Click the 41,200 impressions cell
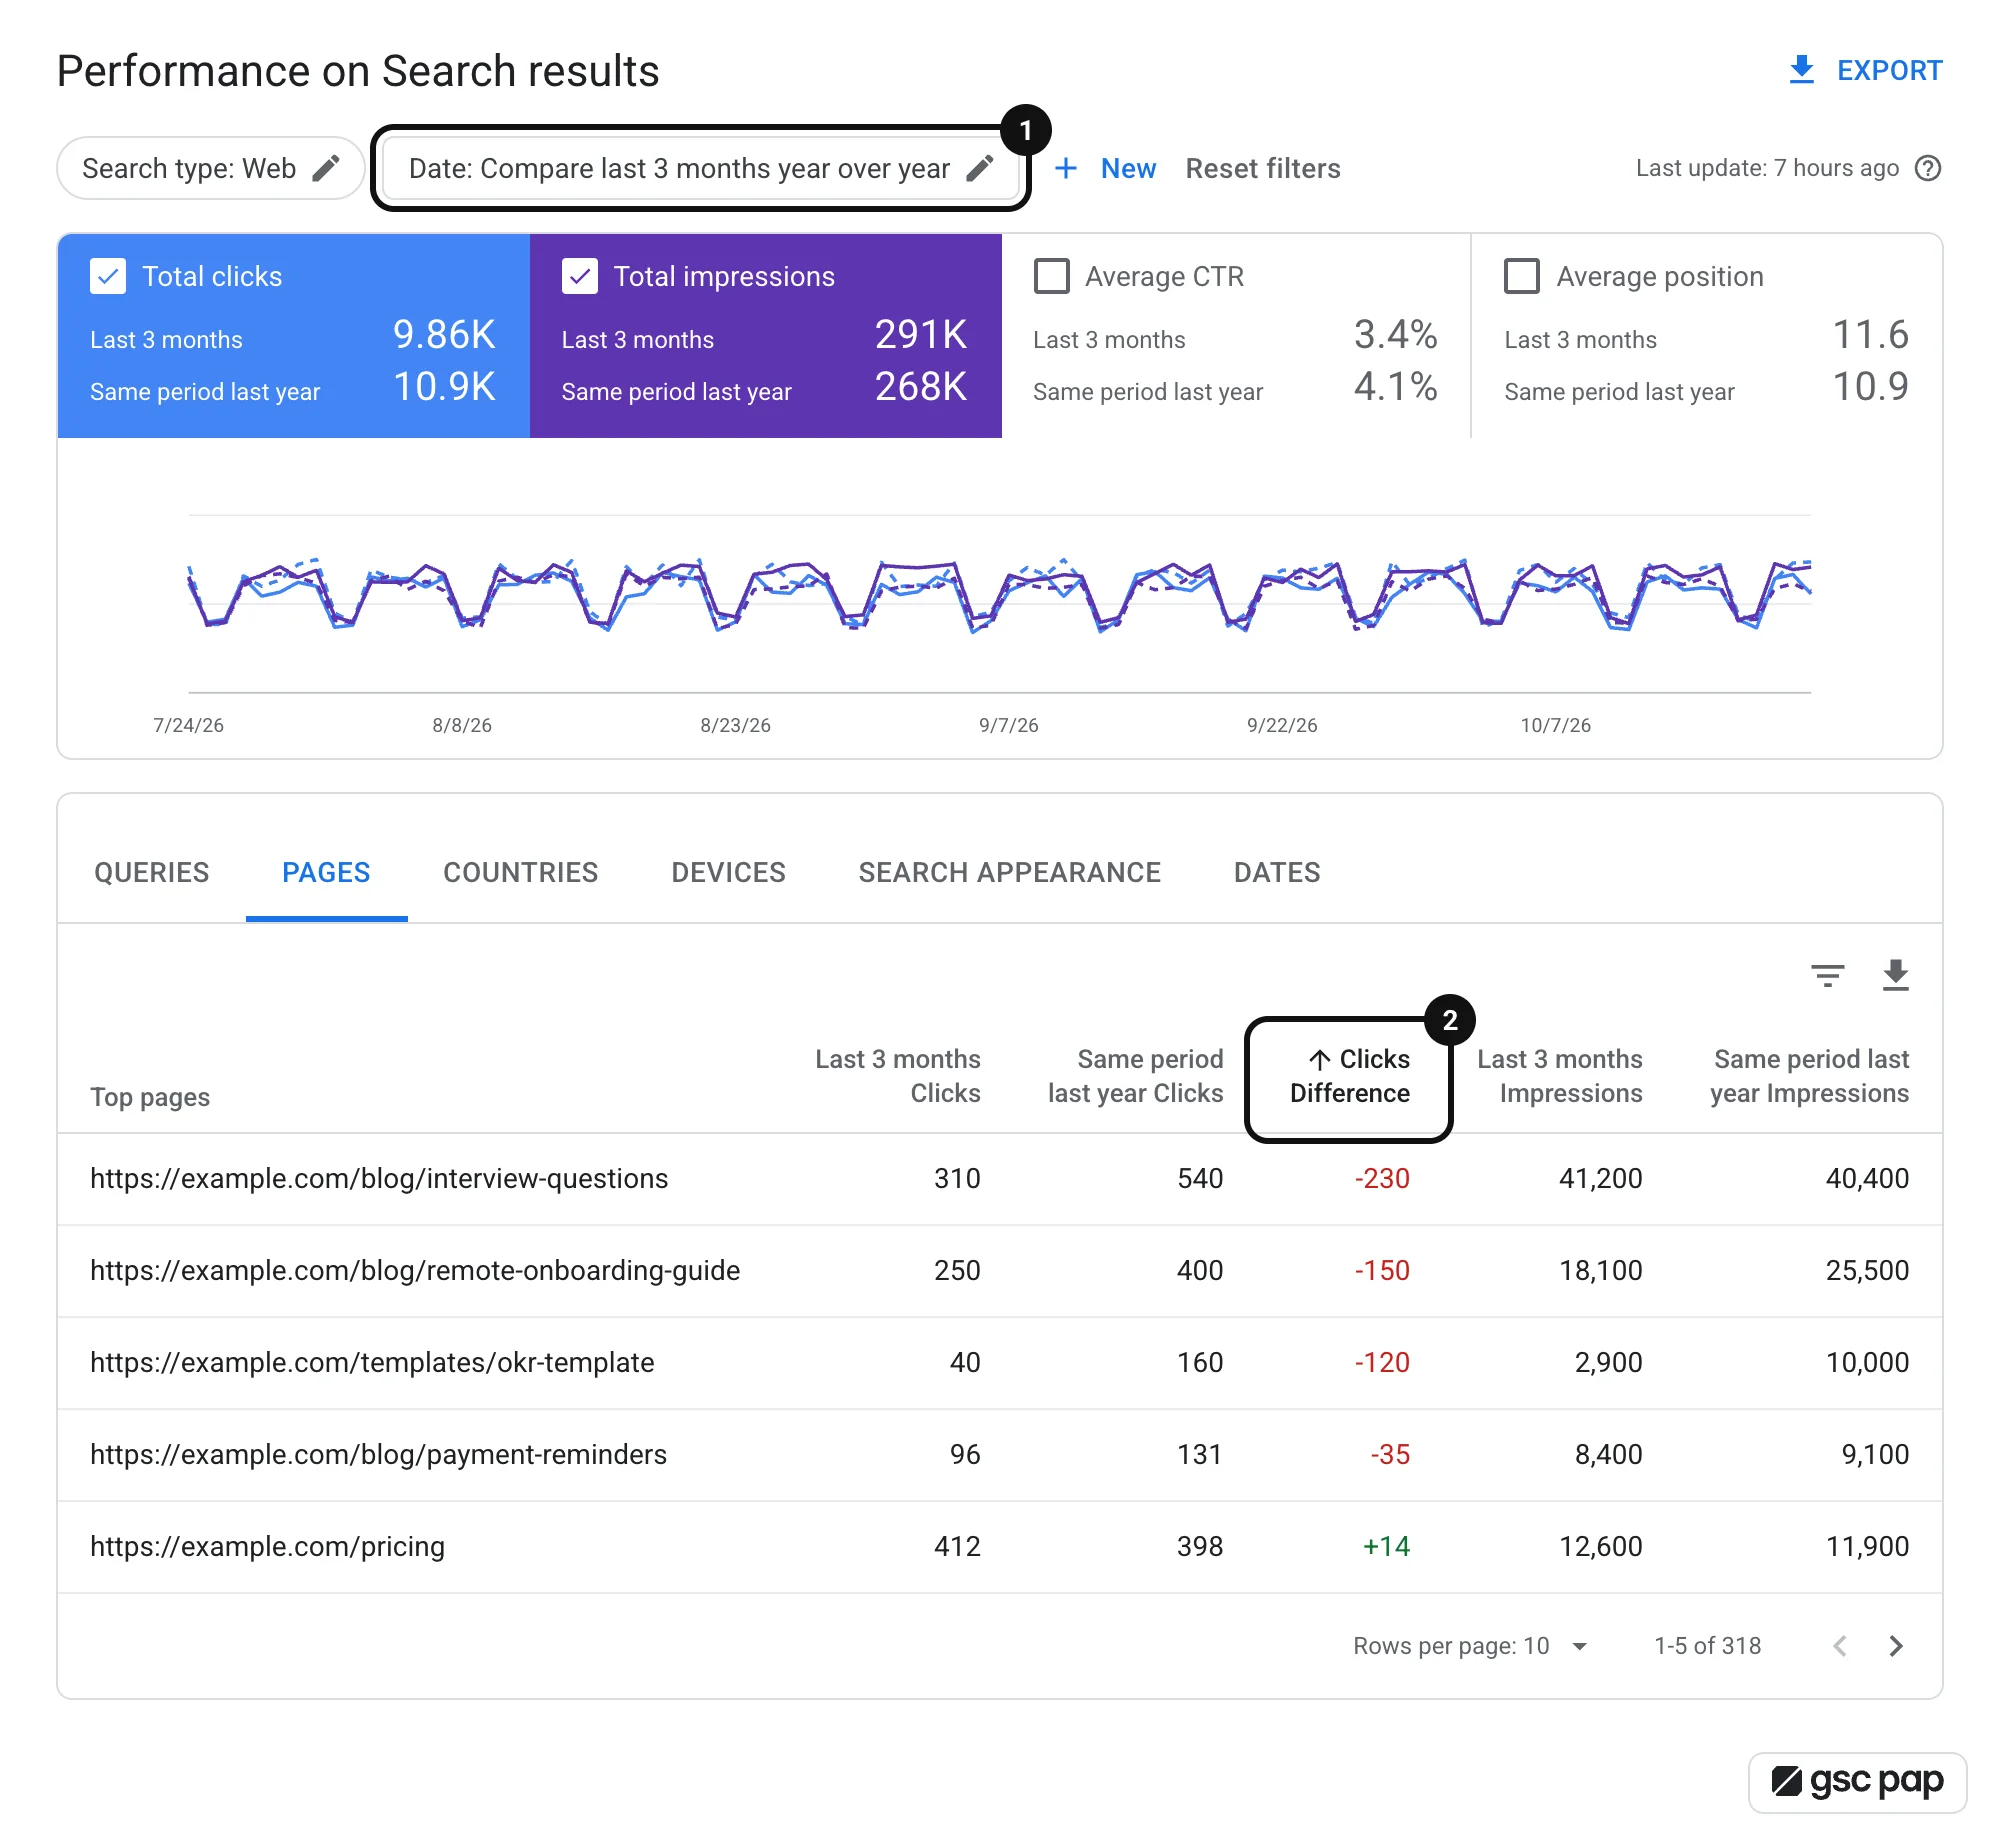The height and width of the screenshot is (1832, 2000). pyautogui.click(x=1600, y=1179)
